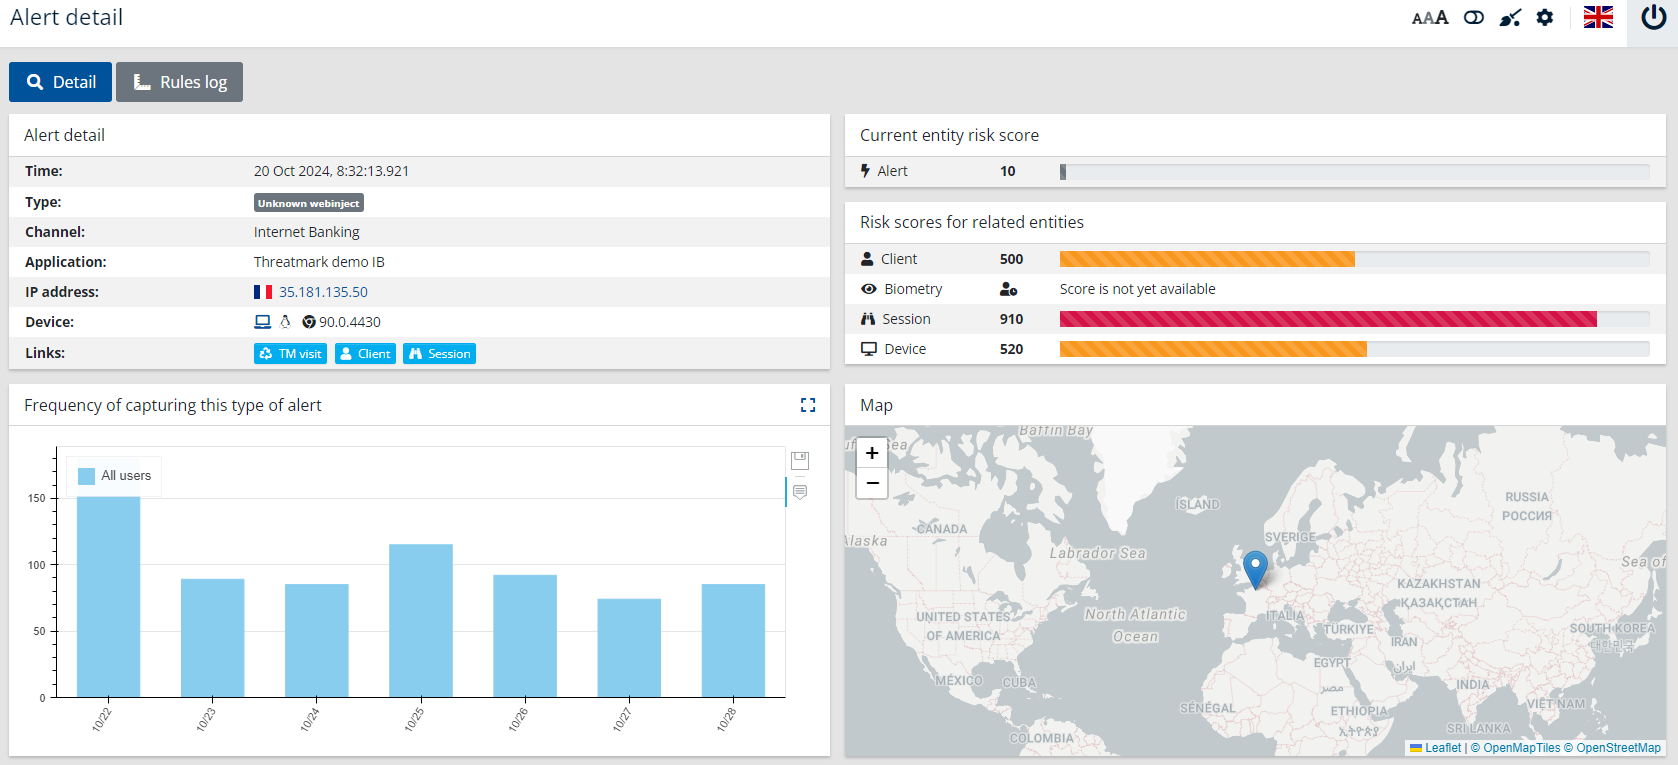Click the Biometry user status icon
Image resolution: width=1678 pixels, height=765 pixels.
(1008, 289)
